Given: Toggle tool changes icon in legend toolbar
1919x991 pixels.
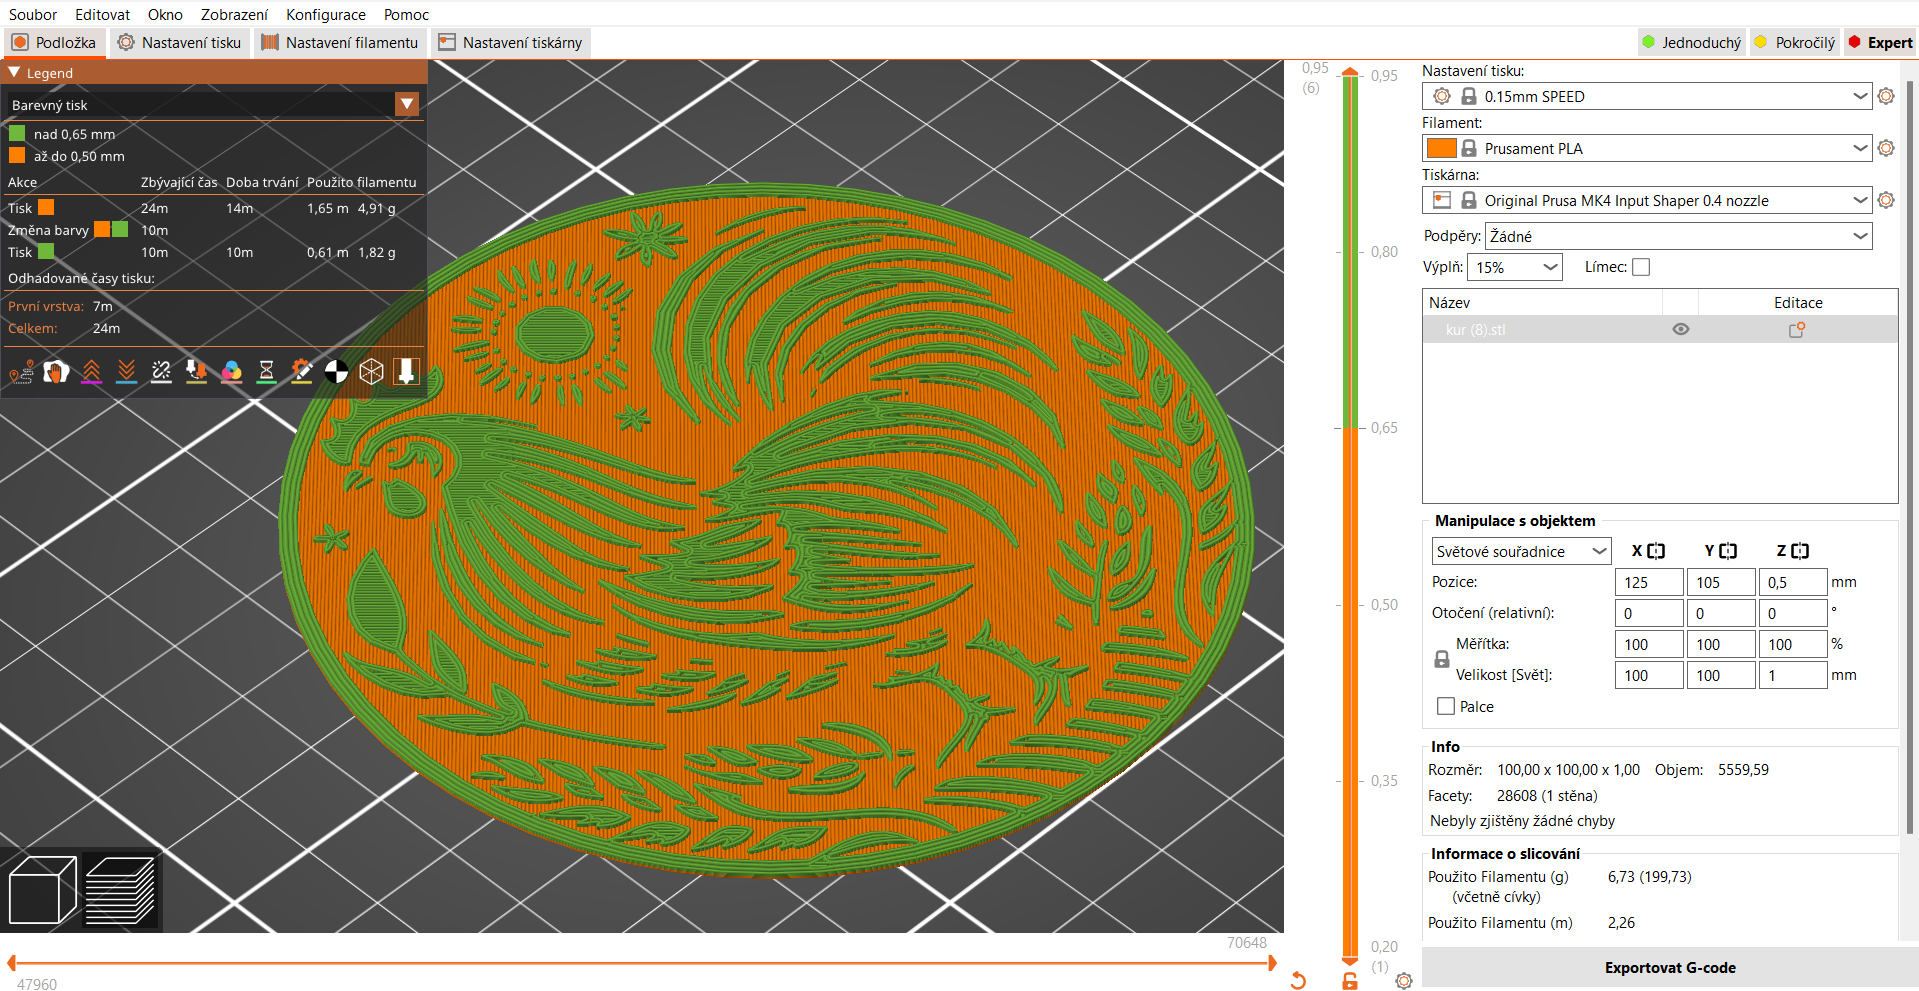Looking at the screenshot, I should click(x=196, y=372).
